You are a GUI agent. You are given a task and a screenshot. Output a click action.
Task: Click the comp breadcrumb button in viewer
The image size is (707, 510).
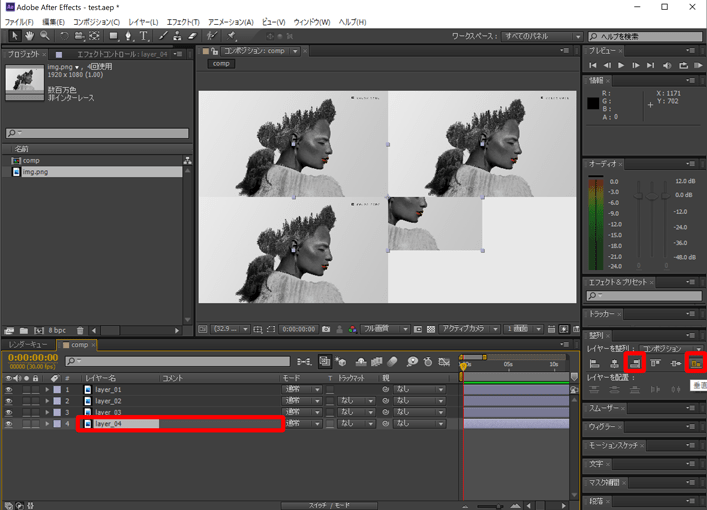coord(221,64)
